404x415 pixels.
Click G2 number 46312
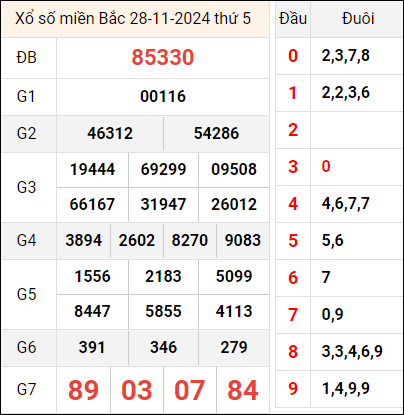tap(110, 133)
